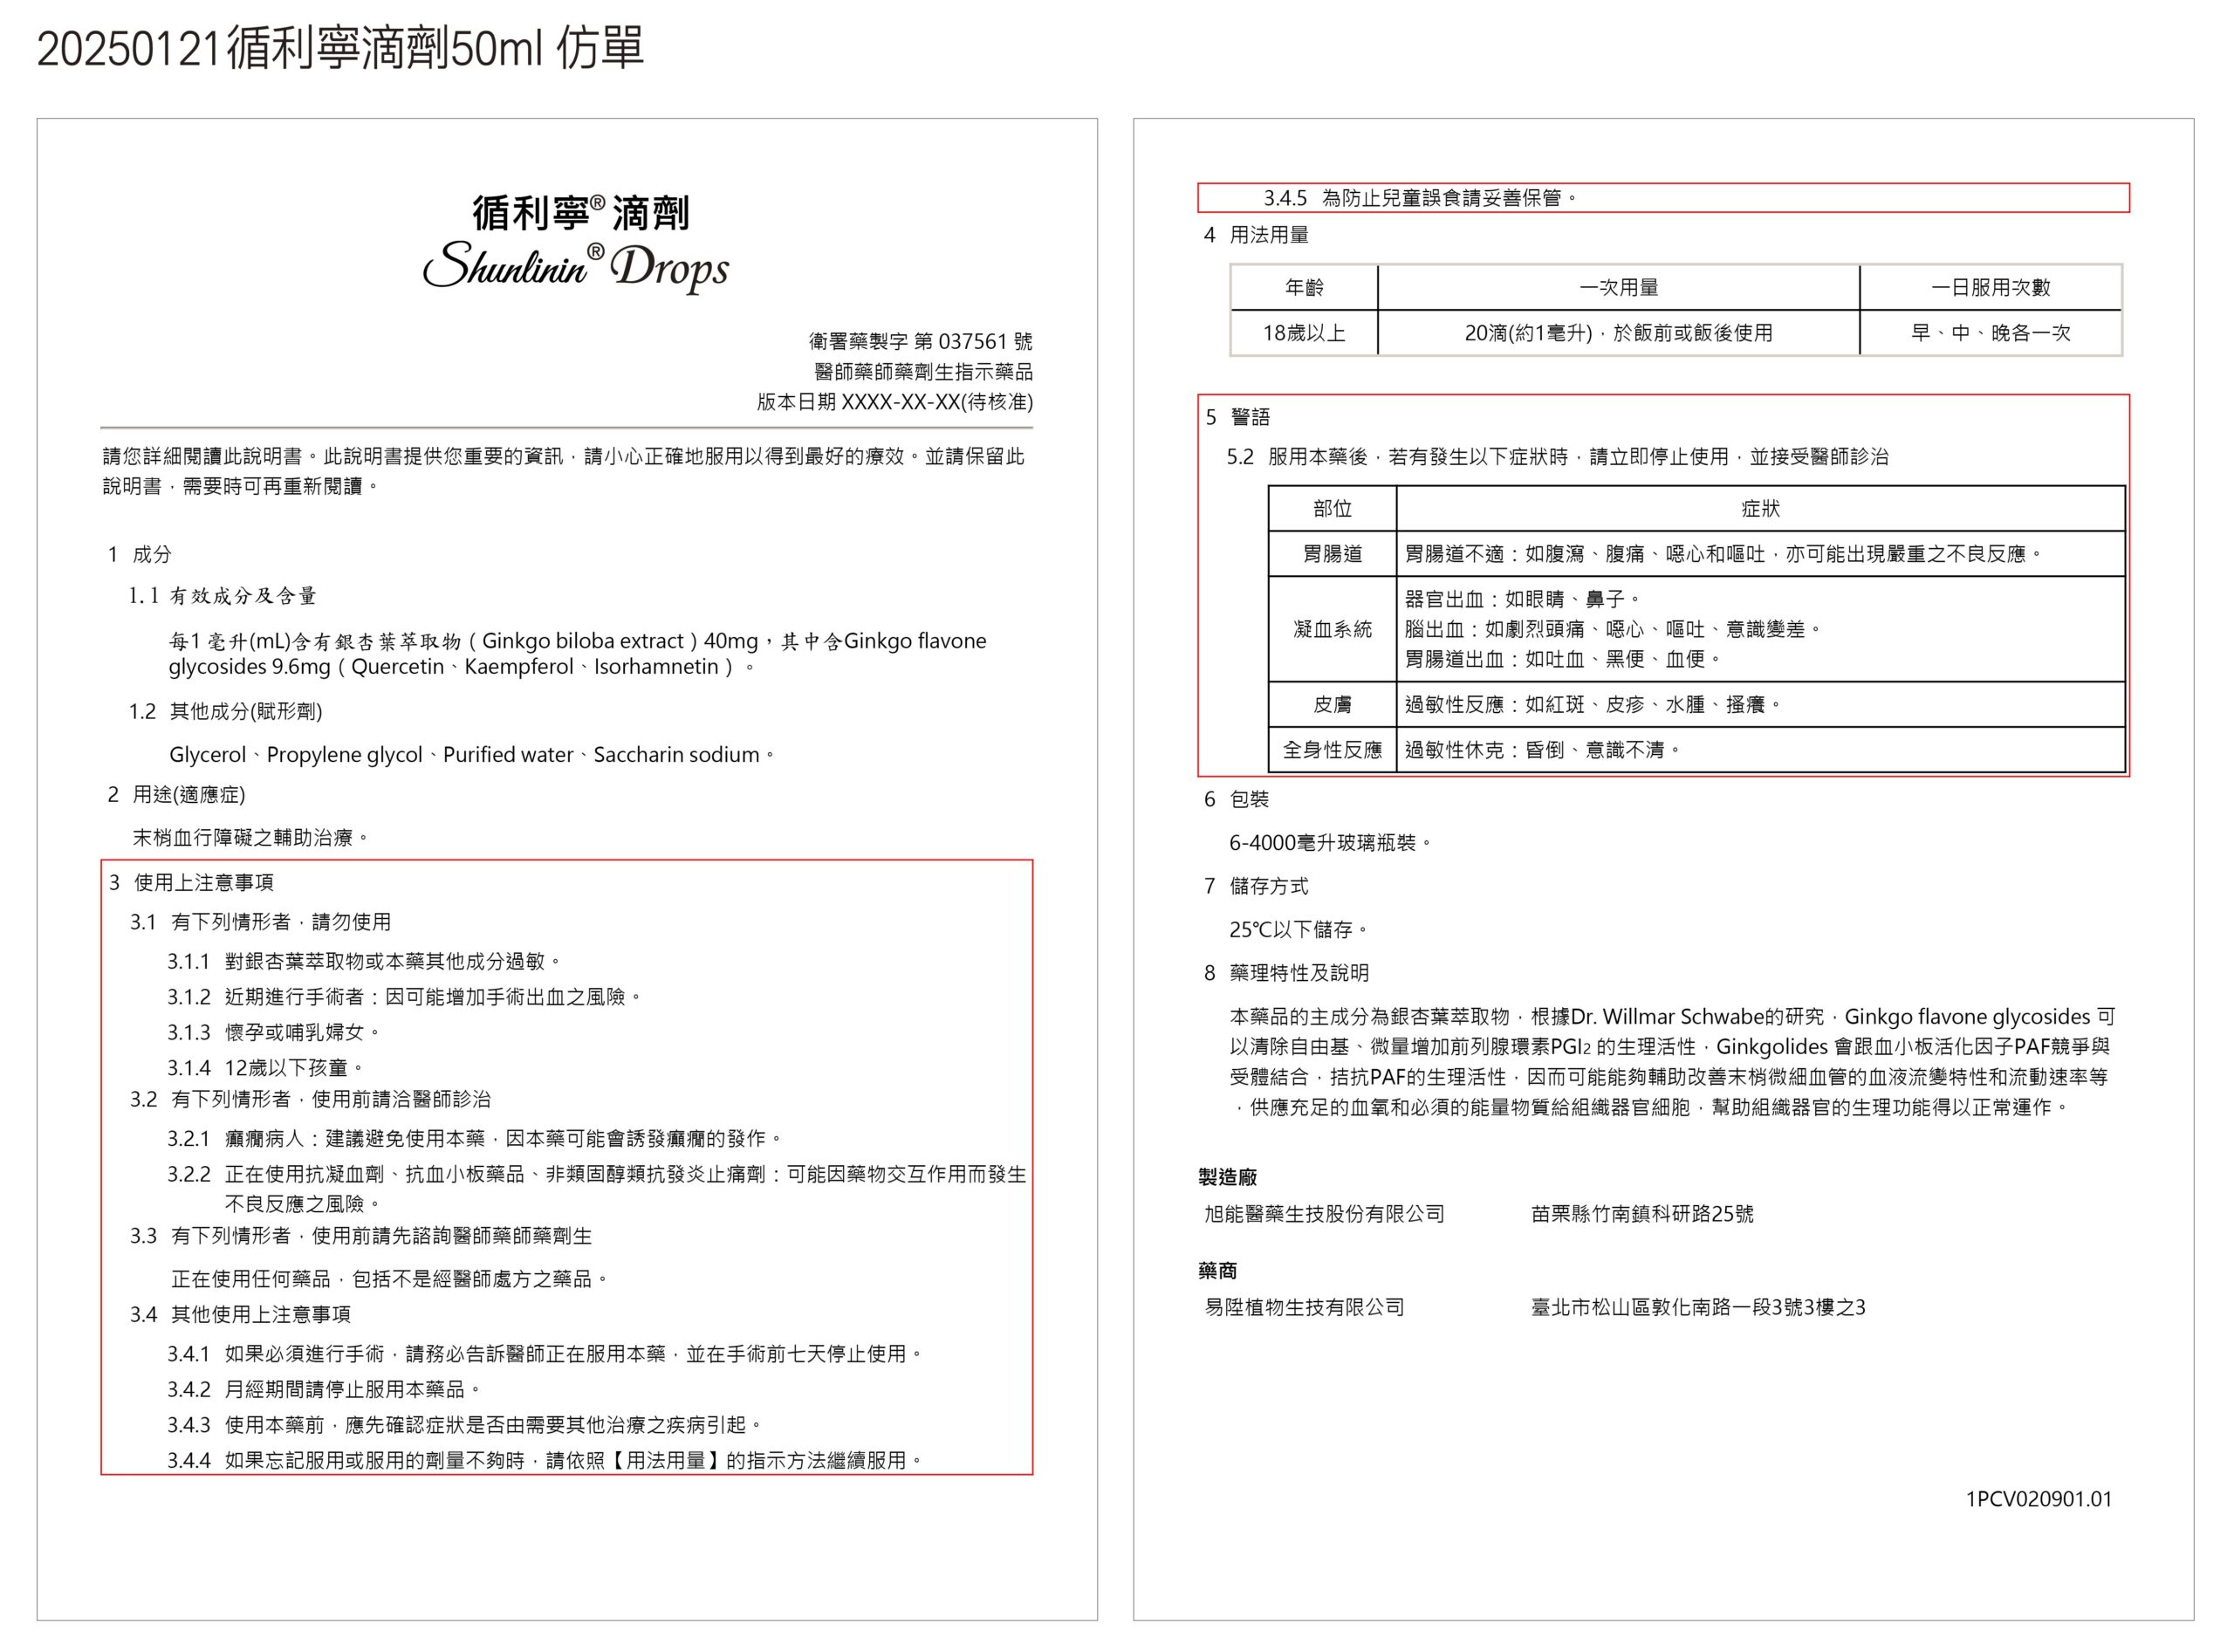Click item 3.1.1 對銀杏葉萃取物過敏
The width and height of the screenshot is (2234, 1652).
(x=364, y=961)
